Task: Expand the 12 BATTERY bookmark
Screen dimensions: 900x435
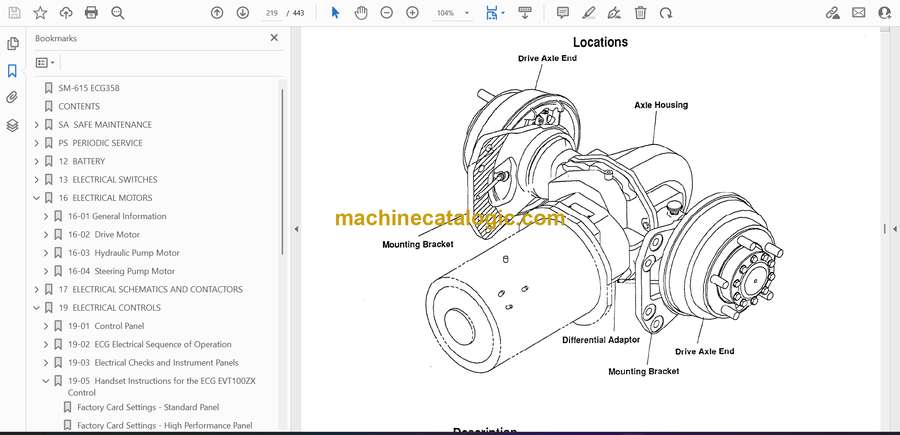Action: pos(37,161)
